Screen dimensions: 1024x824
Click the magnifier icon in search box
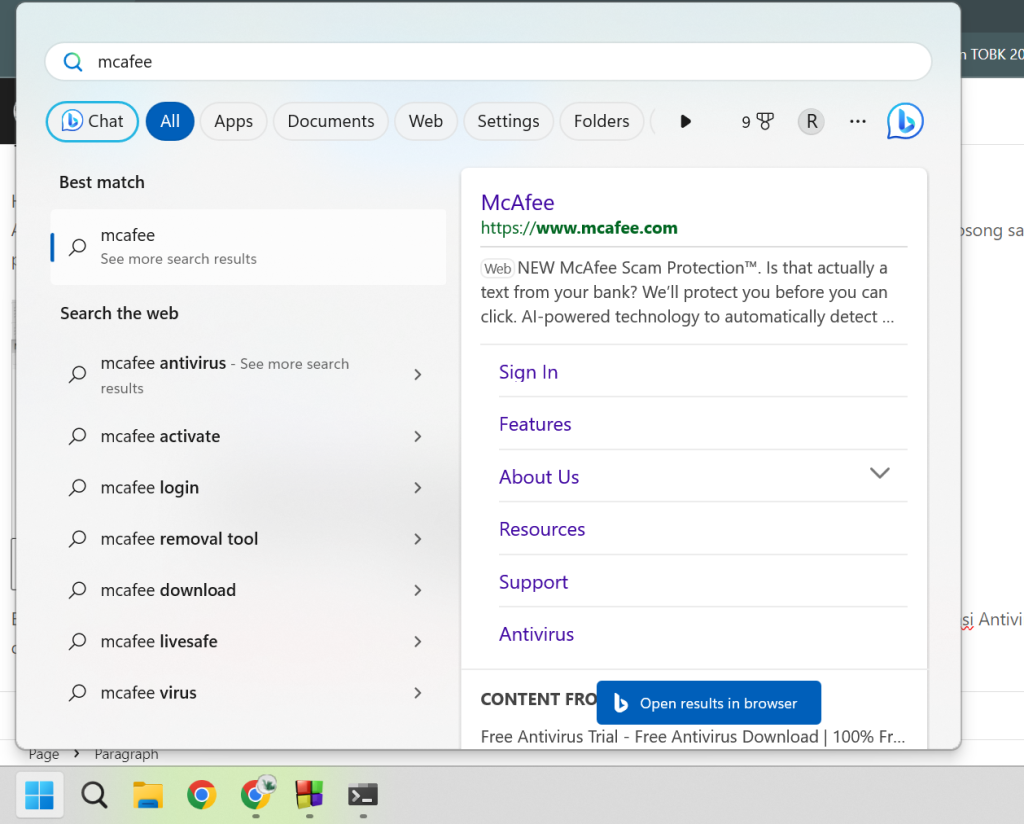(72, 62)
